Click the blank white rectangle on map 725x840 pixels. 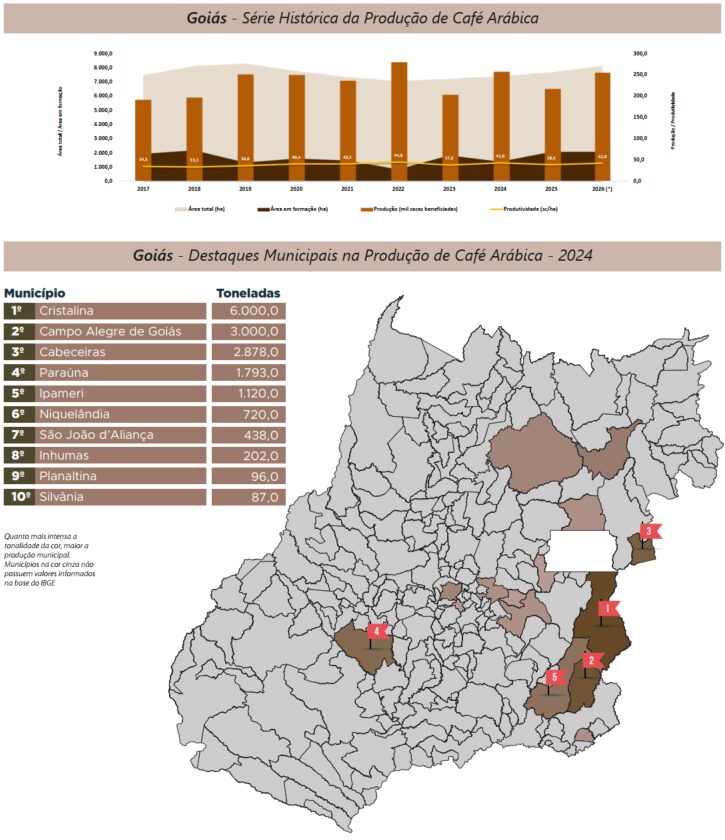(x=580, y=550)
